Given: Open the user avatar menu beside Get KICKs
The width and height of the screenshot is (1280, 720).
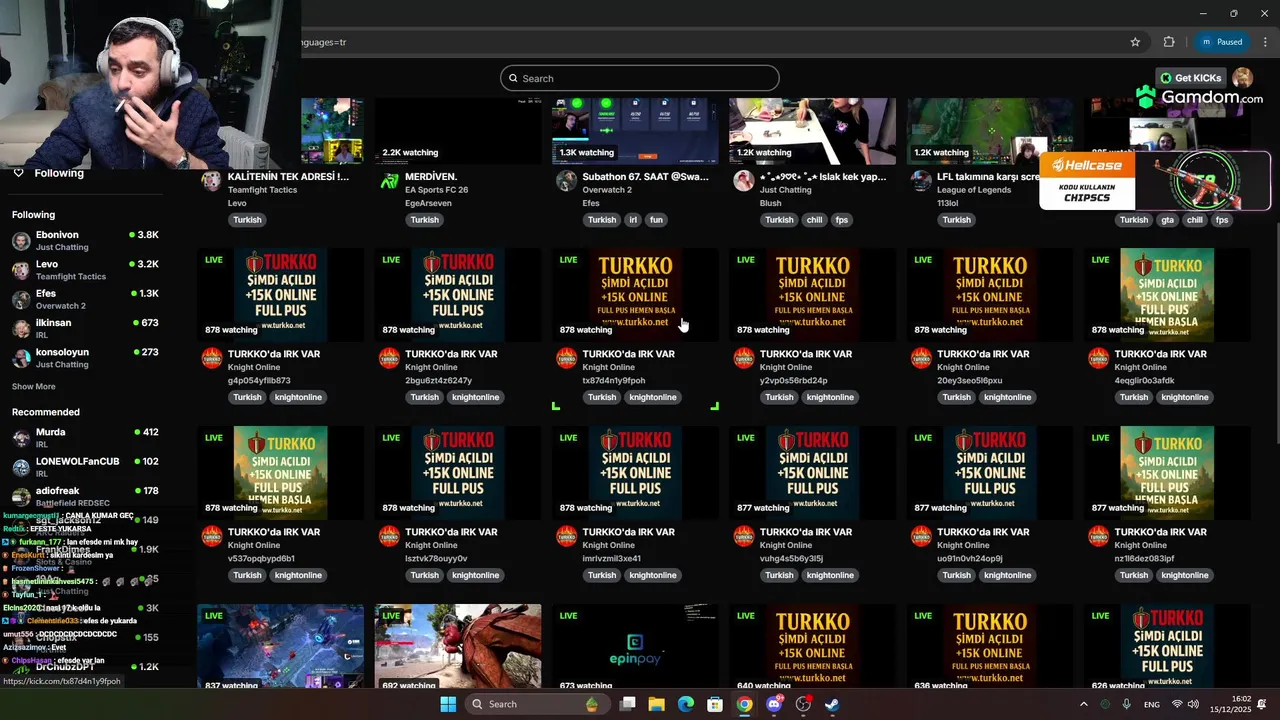Looking at the screenshot, I should (1243, 78).
